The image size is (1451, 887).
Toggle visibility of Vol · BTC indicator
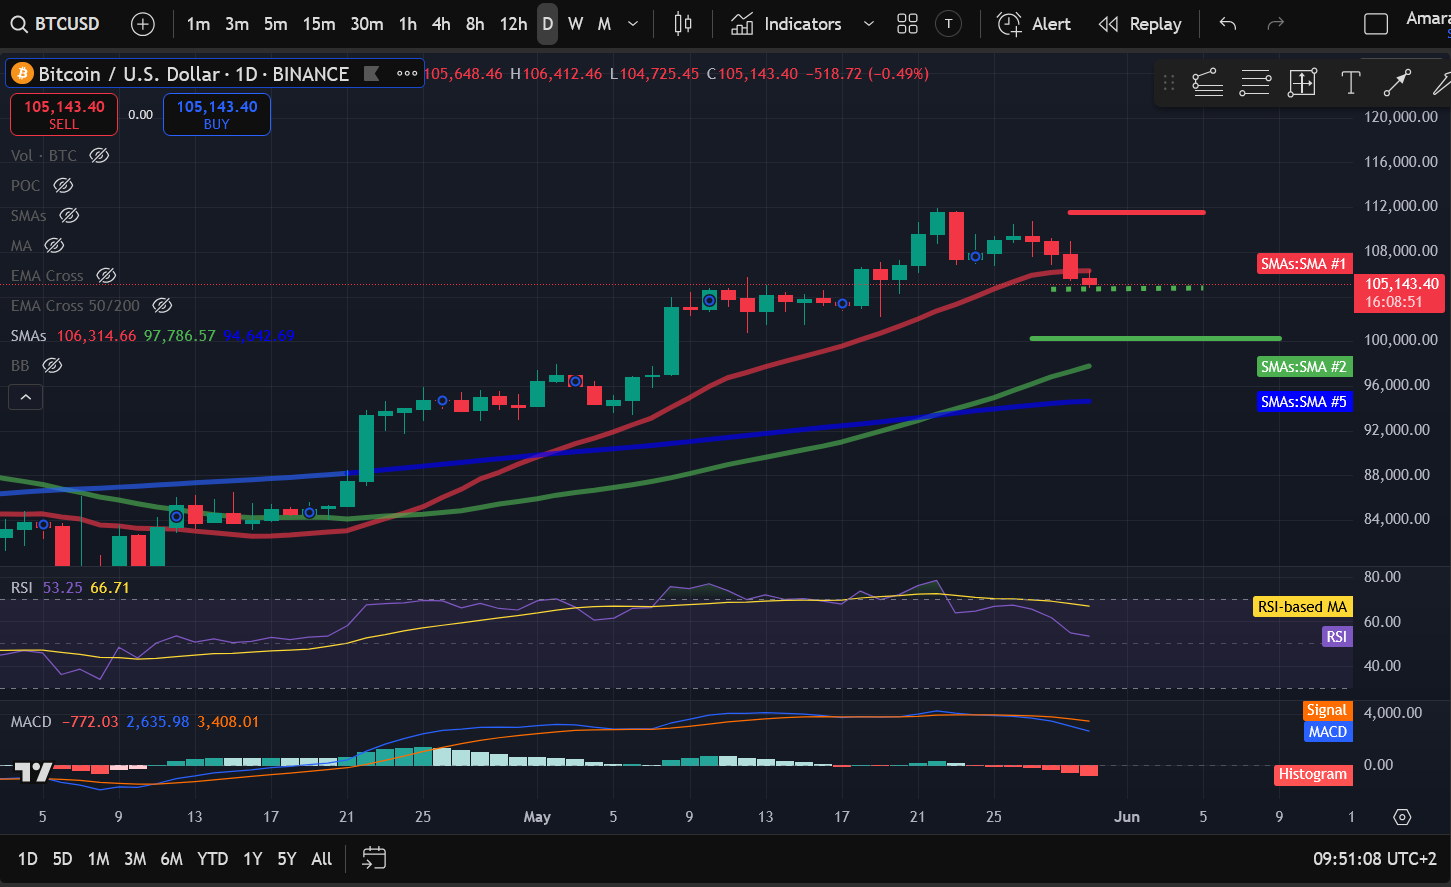(99, 155)
